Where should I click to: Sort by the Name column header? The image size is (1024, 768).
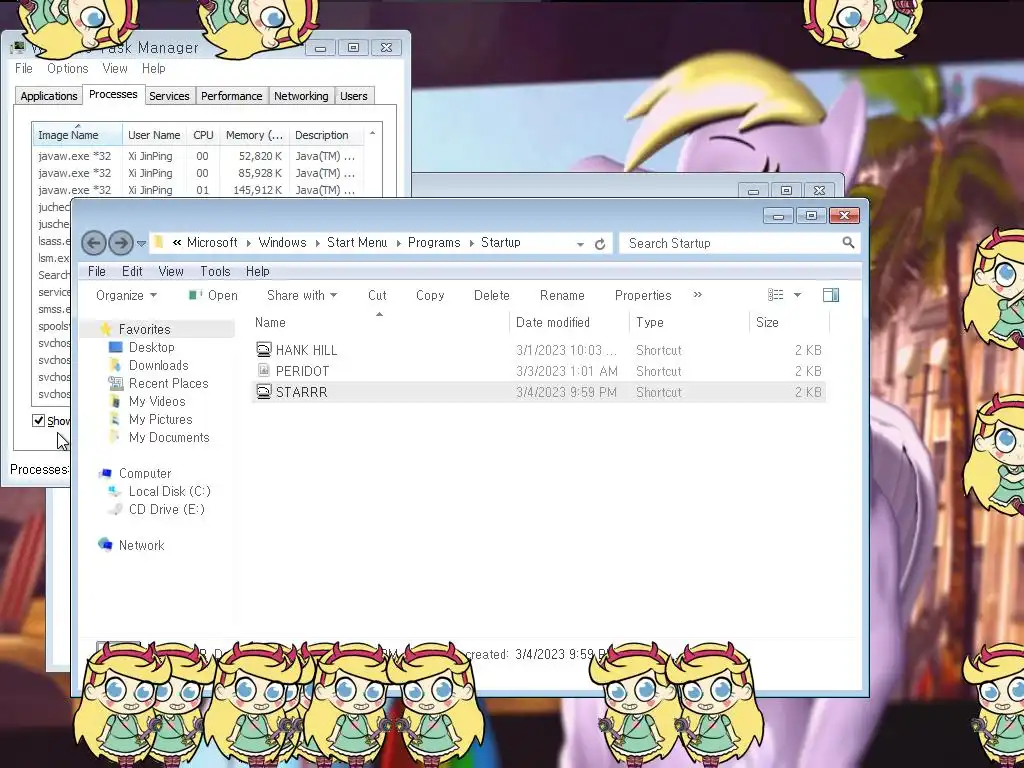(x=380, y=323)
